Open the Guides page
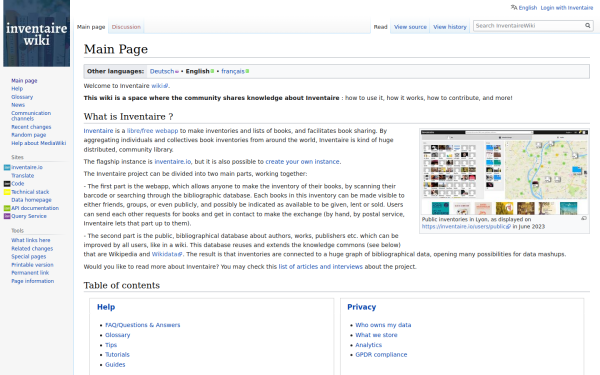This screenshot has width=600, height=375. (x=115, y=365)
